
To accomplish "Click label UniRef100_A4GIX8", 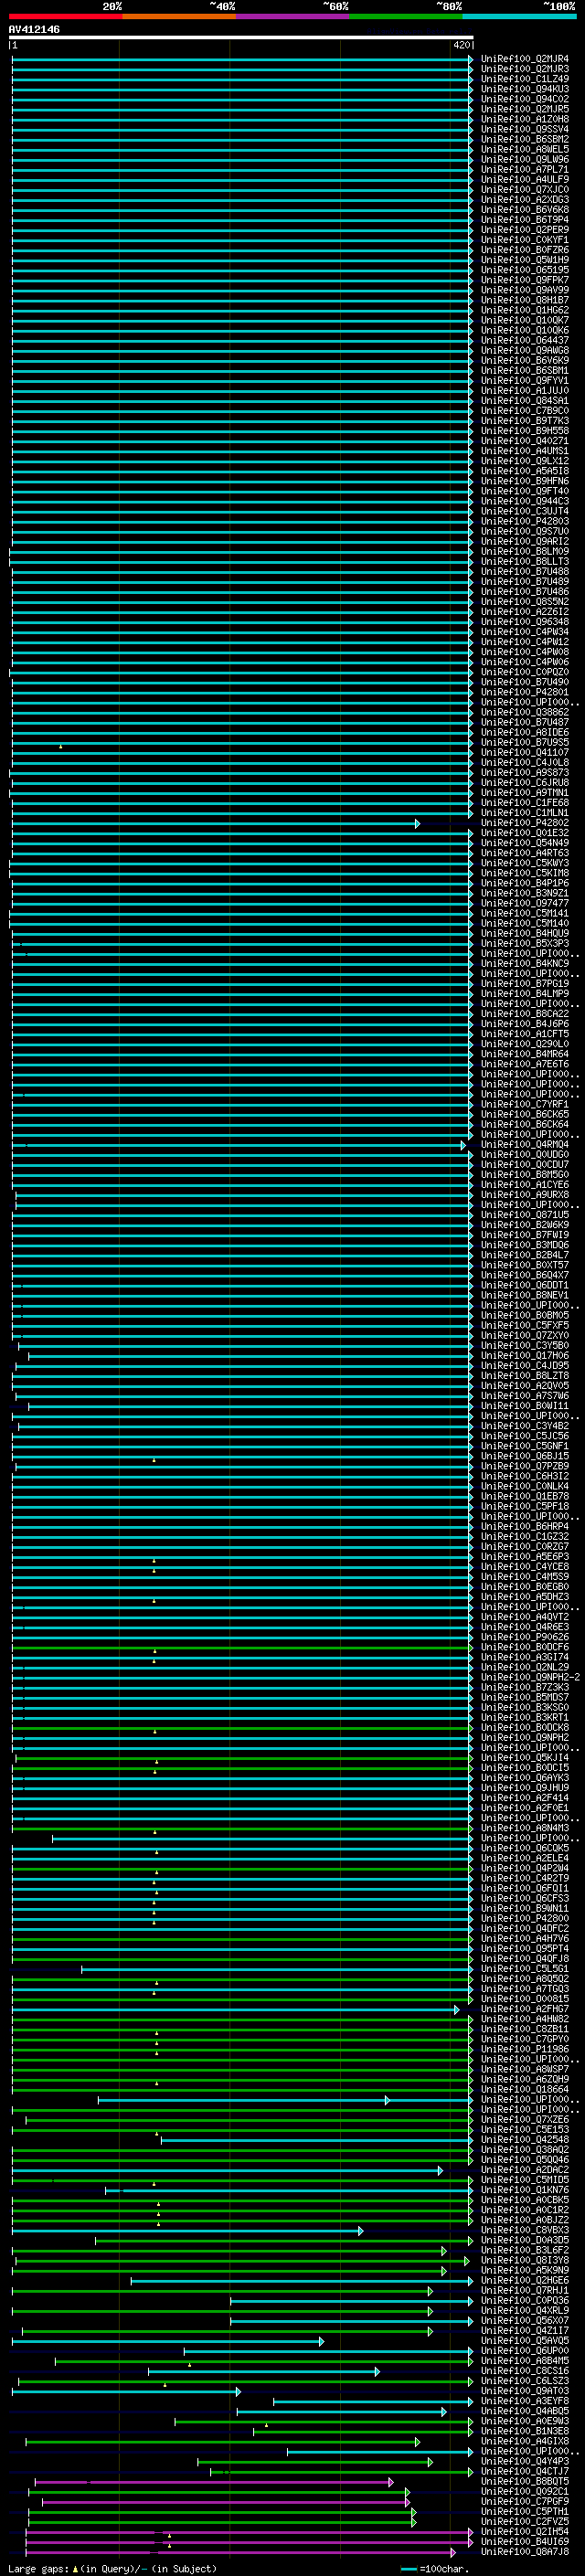I will (x=525, y=2441).
